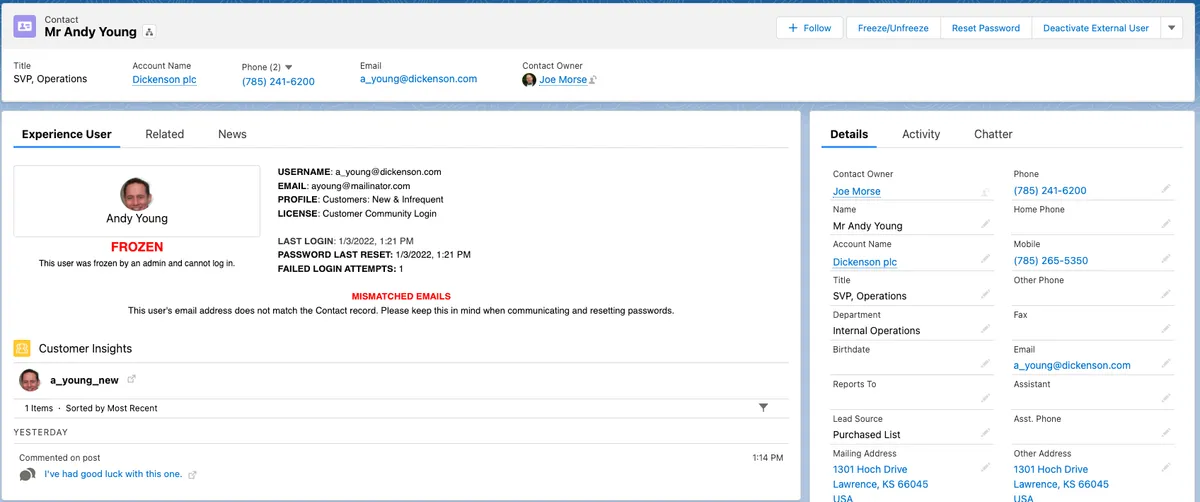Click the "1 Items · Sorted by Most Recent" text
The width and height of the screenshot is (1200, 502).
(x=91, y=408)
